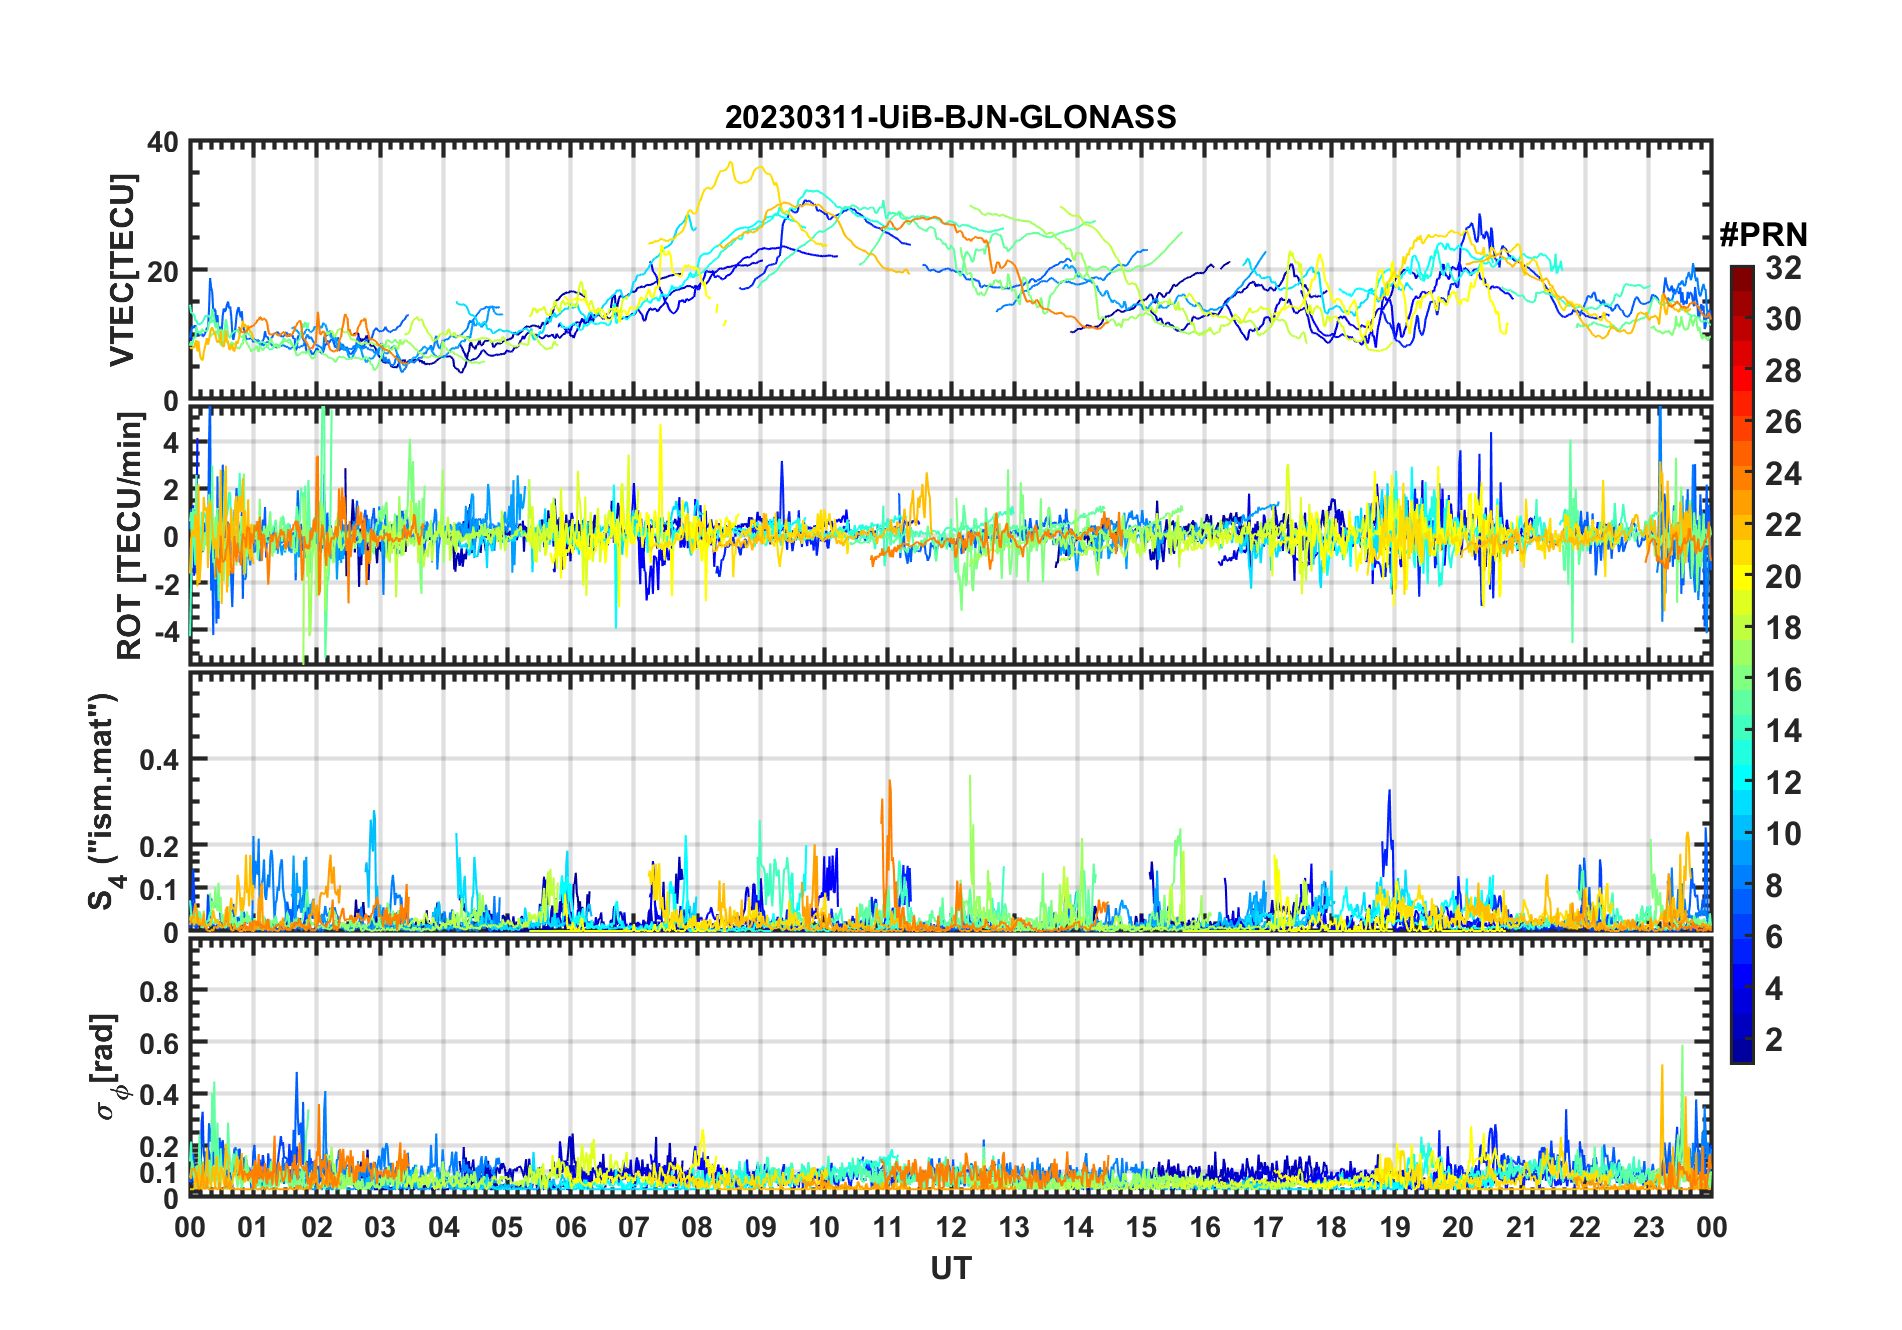Image resolution: width=1902 pixels, height=1330 pixels.
Task: Click the "#PRN" colorbar title
Action: pyautogui.click(x=1763, y=235)
